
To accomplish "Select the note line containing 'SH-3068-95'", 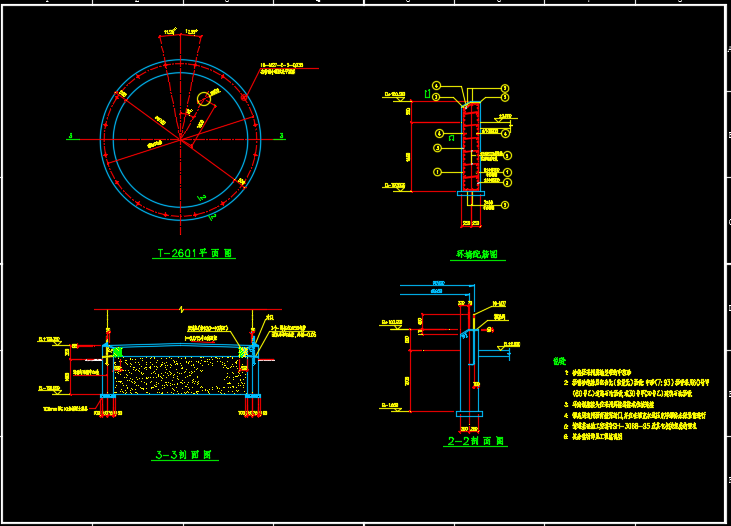I will pyautogui.click(x=631, y=426).
